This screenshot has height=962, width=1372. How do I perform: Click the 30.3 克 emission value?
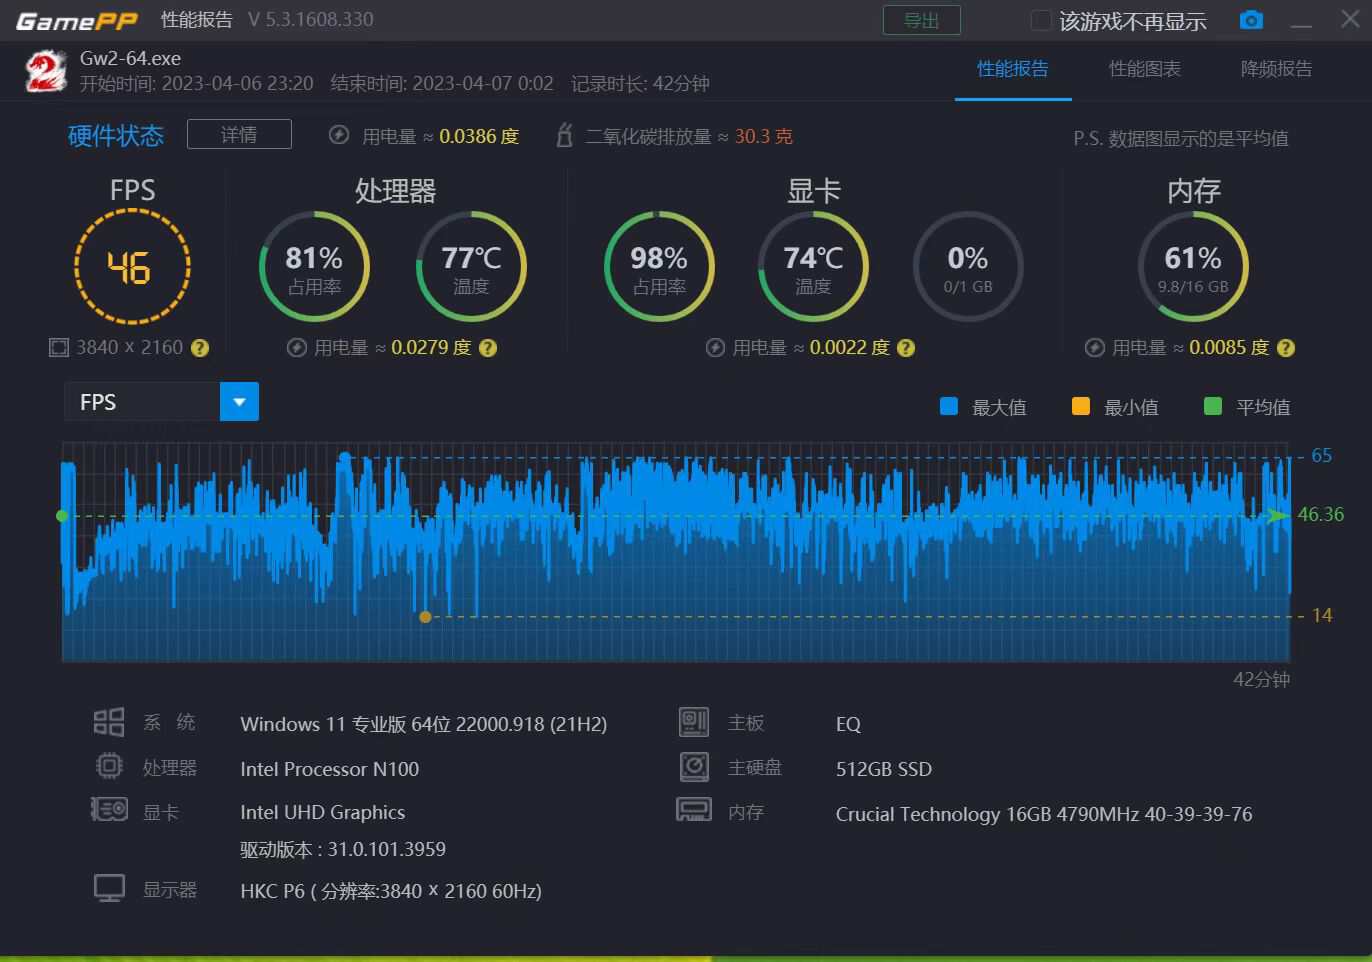pos(764,136)
